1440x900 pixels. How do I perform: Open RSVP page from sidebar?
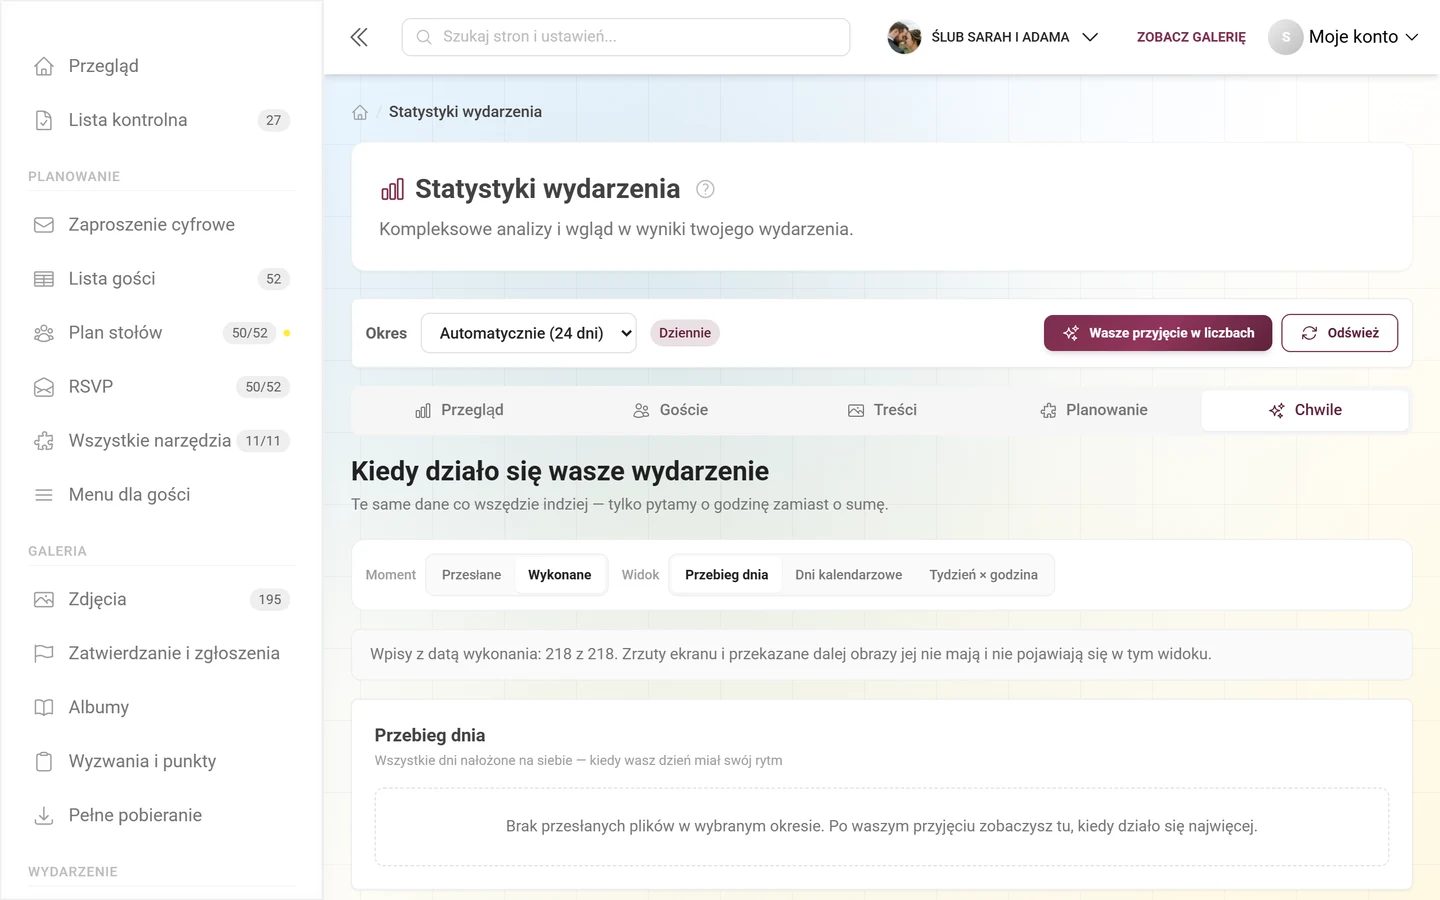(160, 387)
